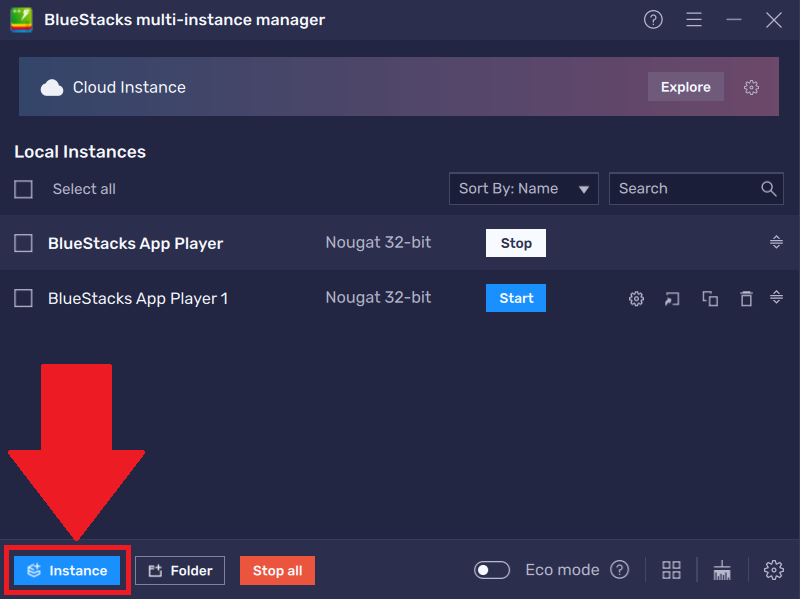Select the BlueStacks App Player 1 name text
800x599 pixels.
pos(138,298)
